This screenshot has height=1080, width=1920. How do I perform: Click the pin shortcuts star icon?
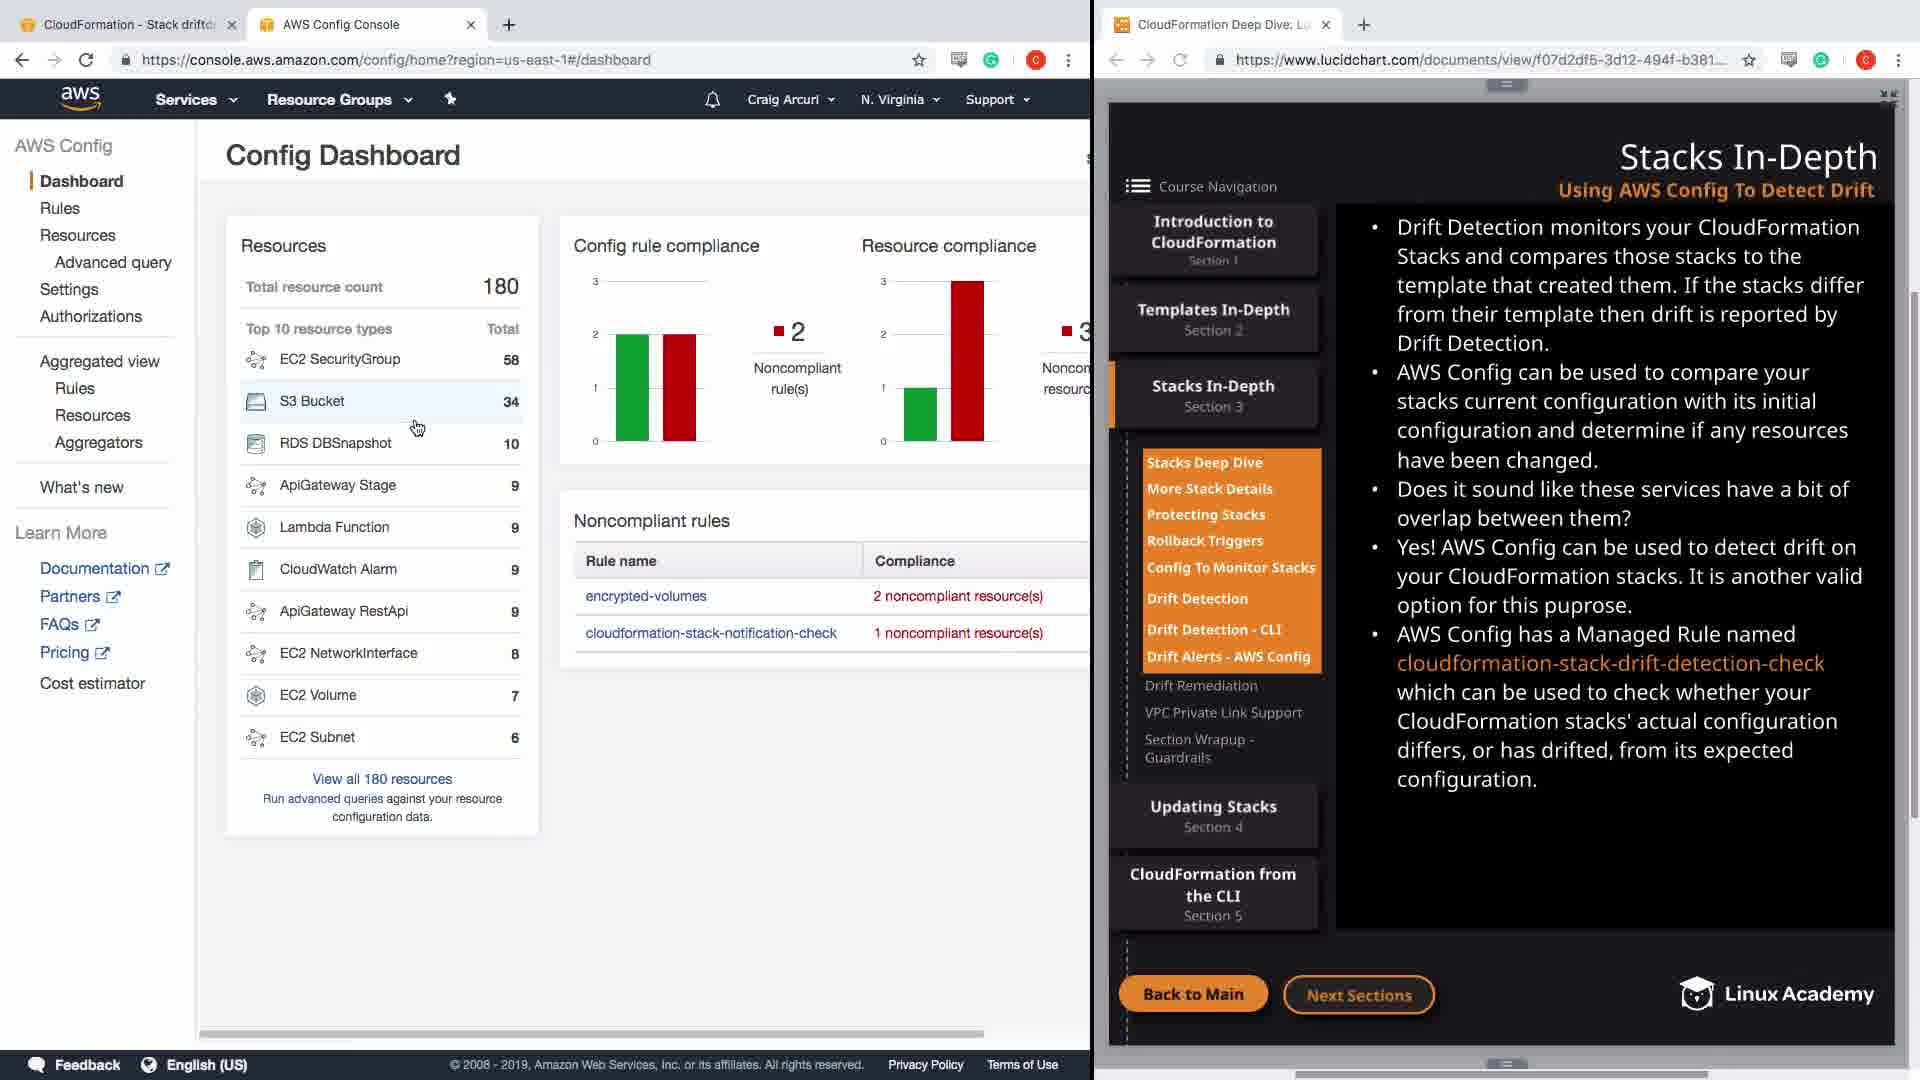click(450, 98)
